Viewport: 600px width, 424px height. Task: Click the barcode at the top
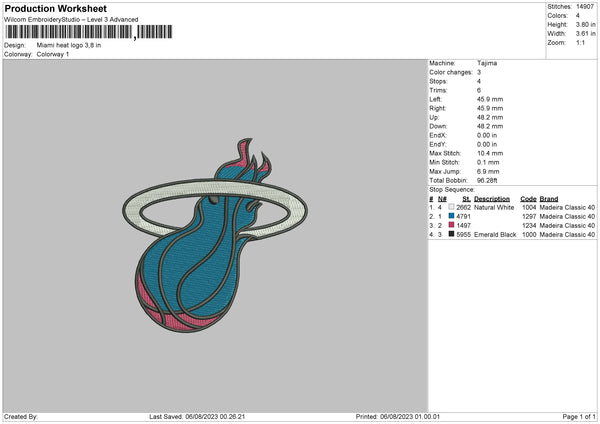coord(88,32)
